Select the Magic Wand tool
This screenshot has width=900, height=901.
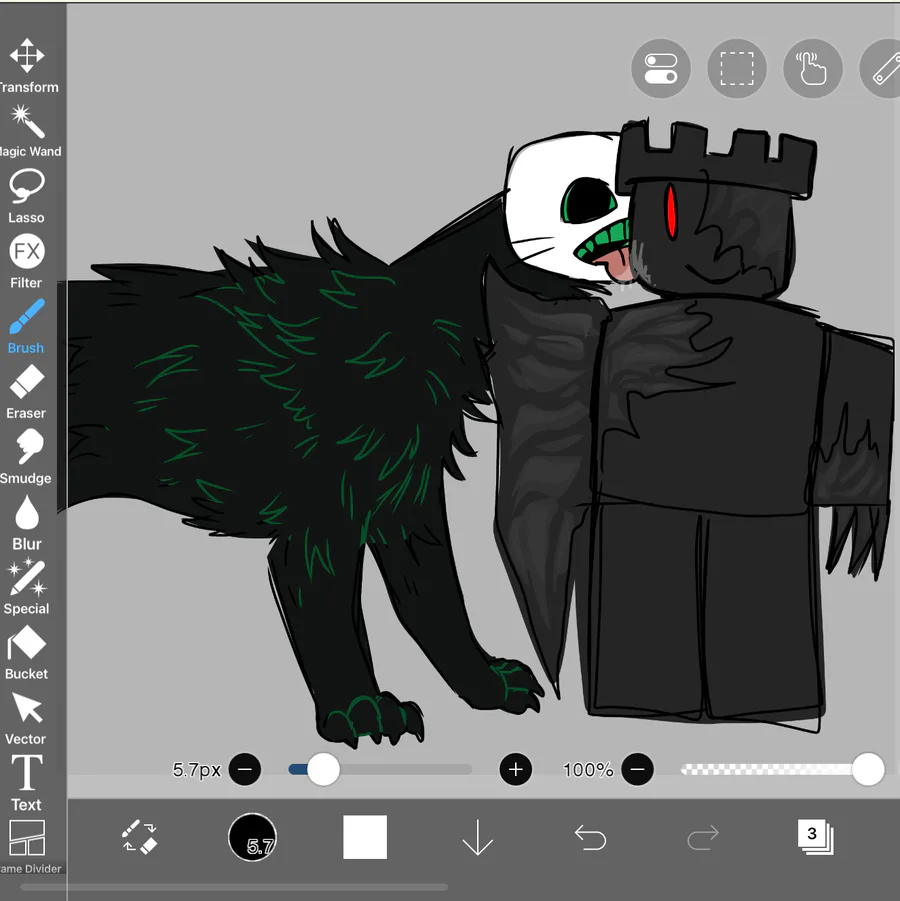(28, 131)
